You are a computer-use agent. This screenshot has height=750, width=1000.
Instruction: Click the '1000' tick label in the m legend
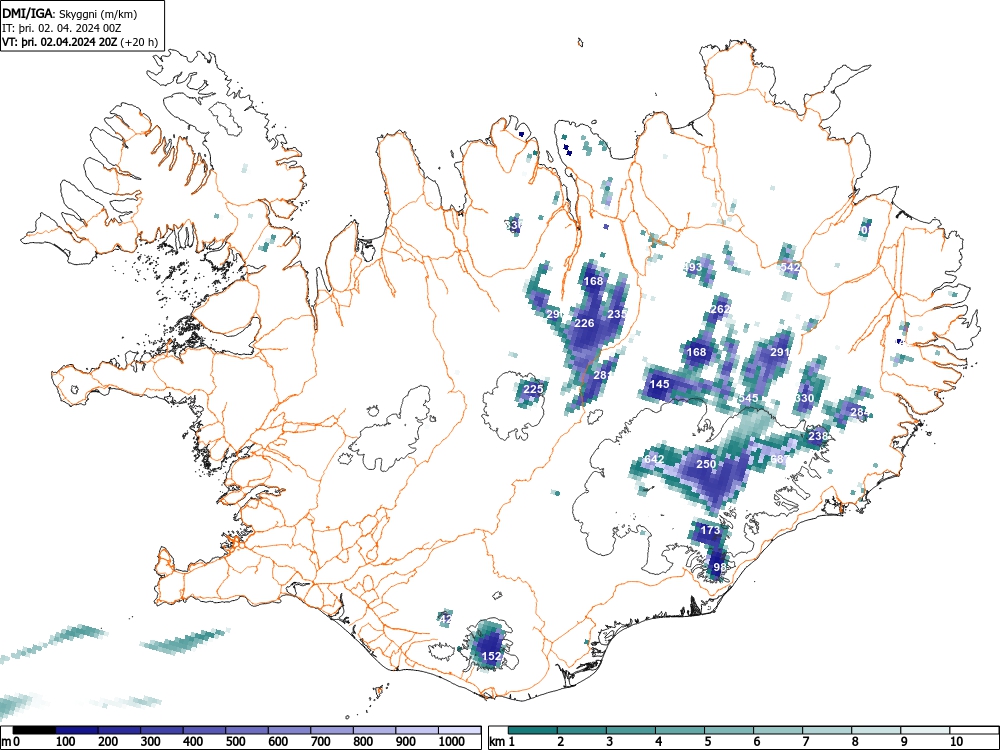pos(452,742)
